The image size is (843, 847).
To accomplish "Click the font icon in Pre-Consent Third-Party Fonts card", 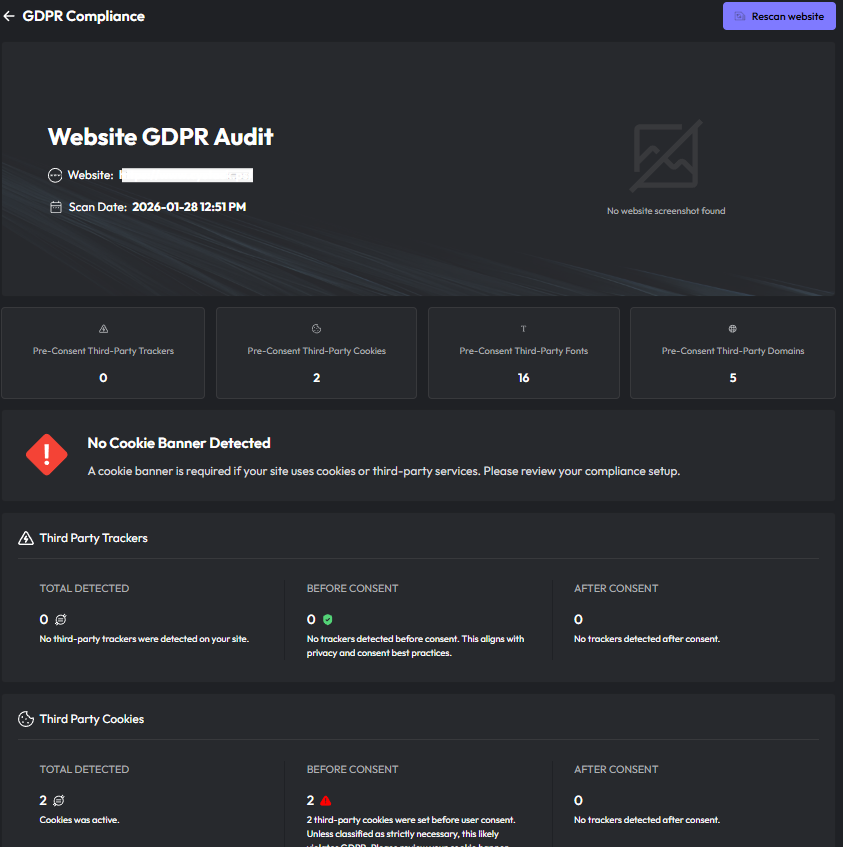I will click(523, 329).
